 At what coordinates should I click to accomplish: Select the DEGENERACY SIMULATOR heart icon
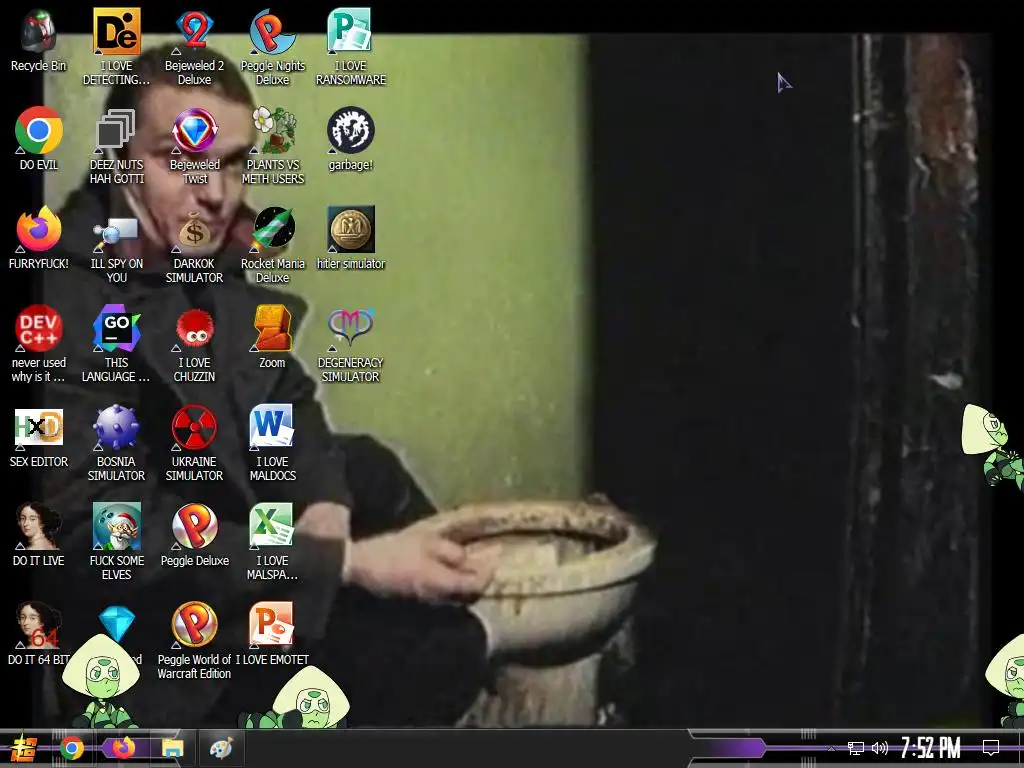coord(351,344)
